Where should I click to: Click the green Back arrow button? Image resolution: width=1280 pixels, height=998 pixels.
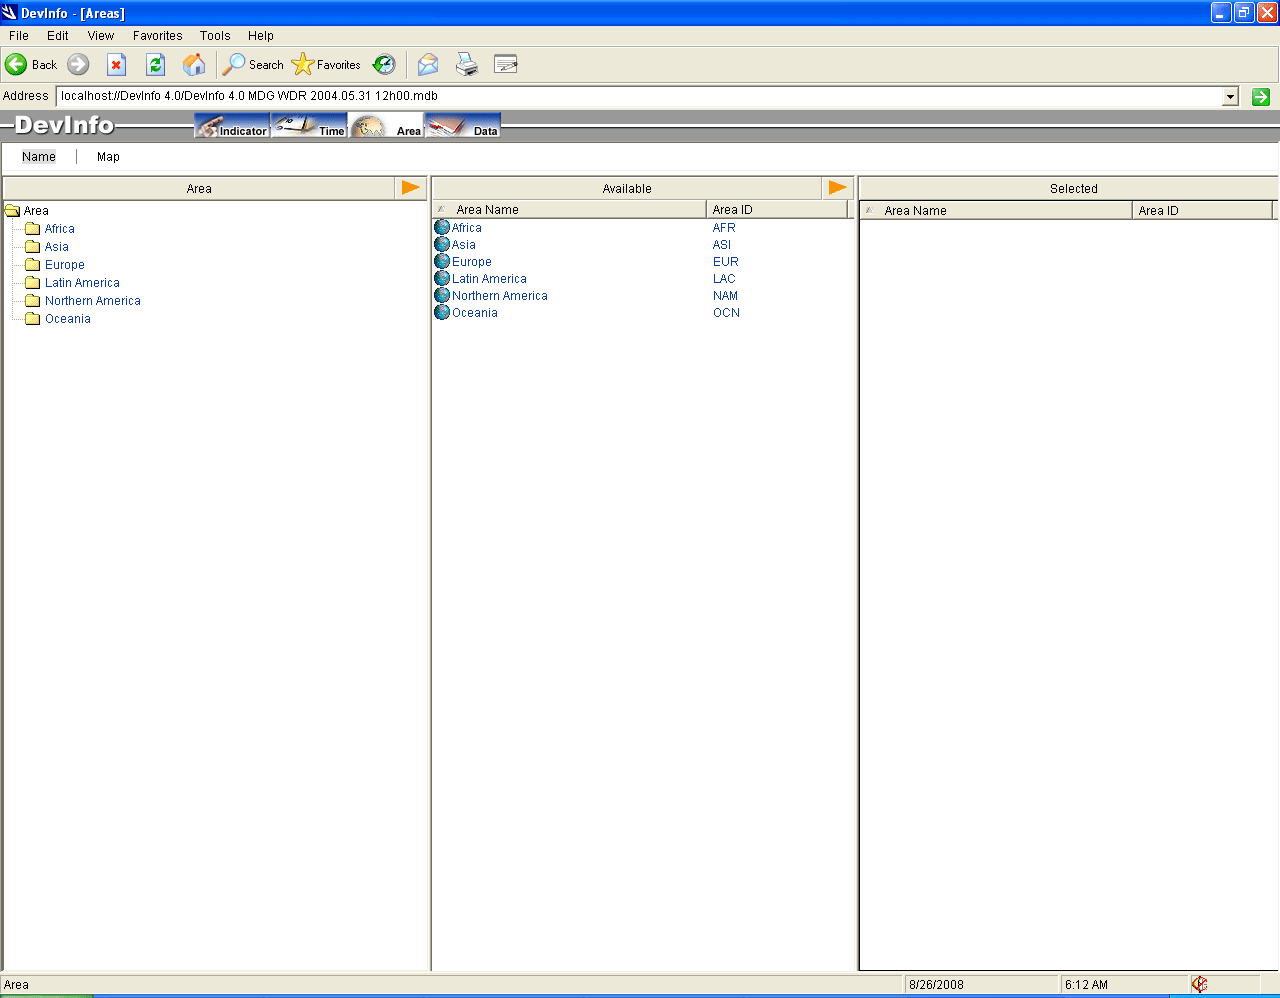tap(16, 65)
